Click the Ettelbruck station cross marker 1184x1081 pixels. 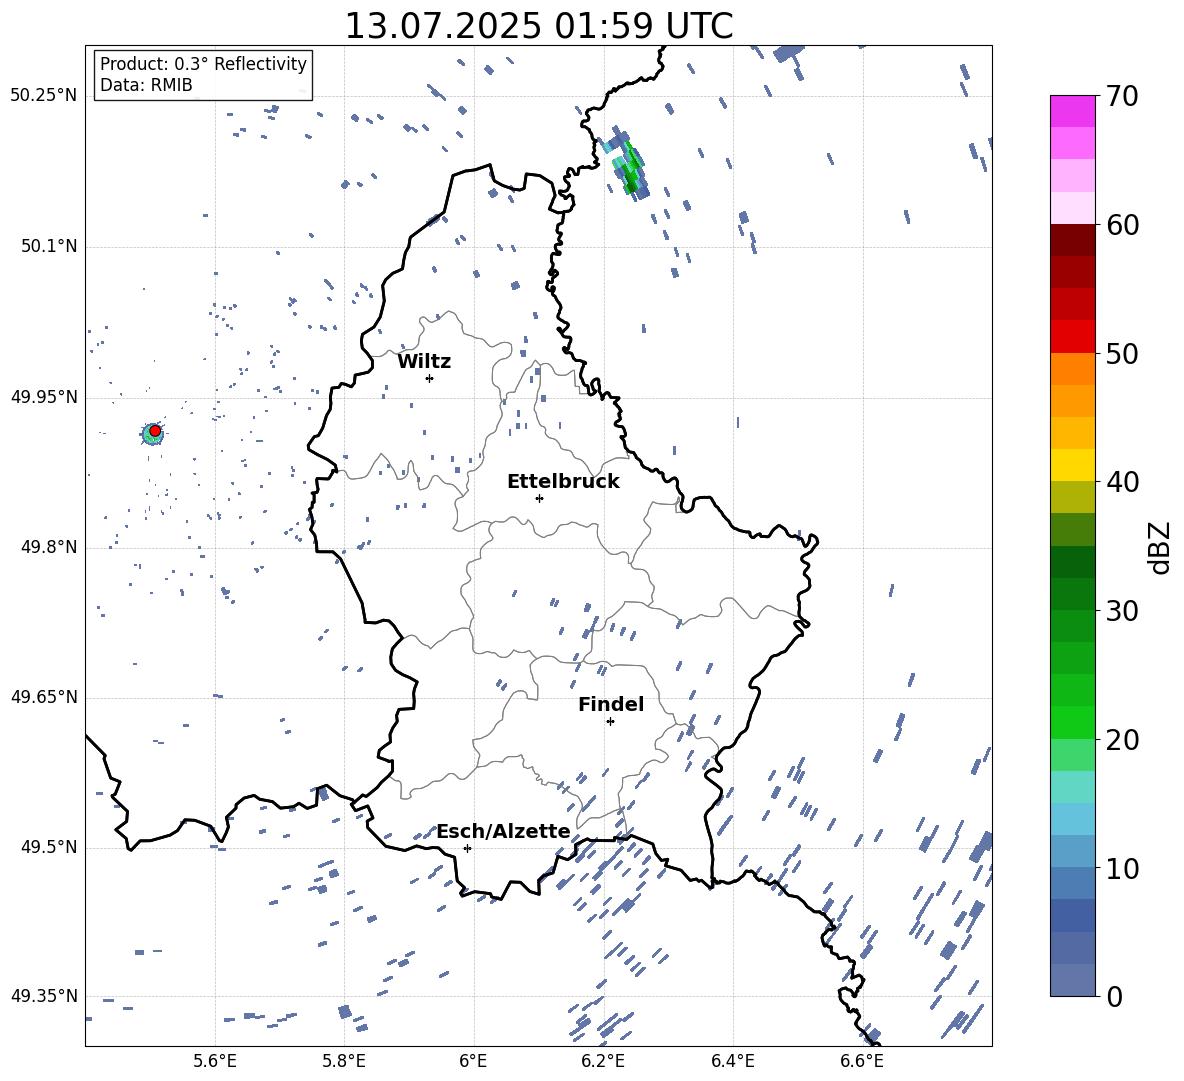(x=539, y=498)
